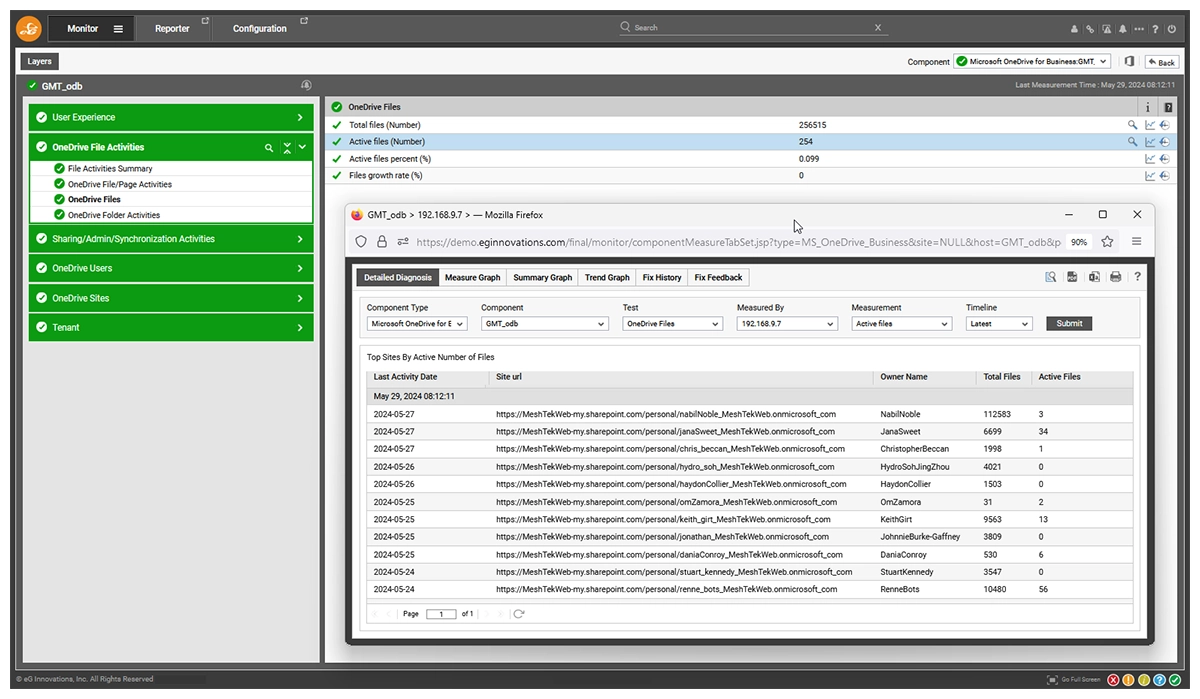Open the graph icon for Active files percent
This screenshot has width=1200, height=699.
point(1150,159)
